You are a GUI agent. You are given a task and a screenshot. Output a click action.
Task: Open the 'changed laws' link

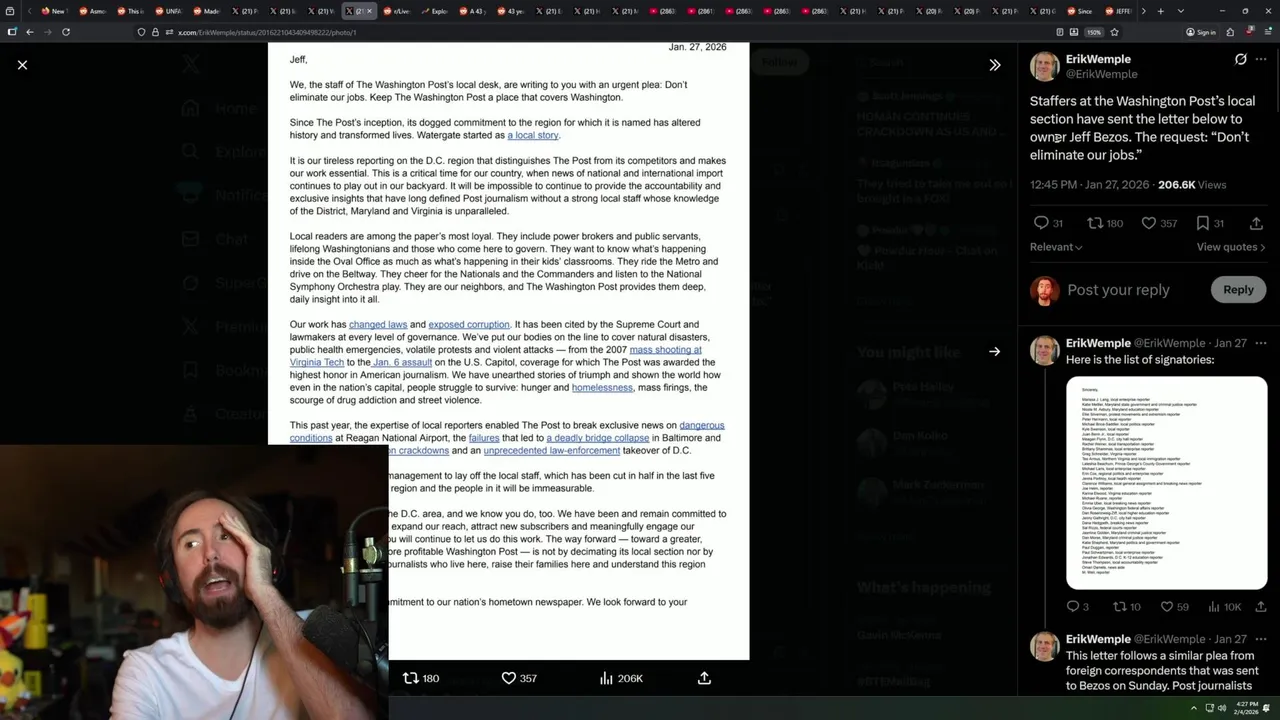point(378,324)
